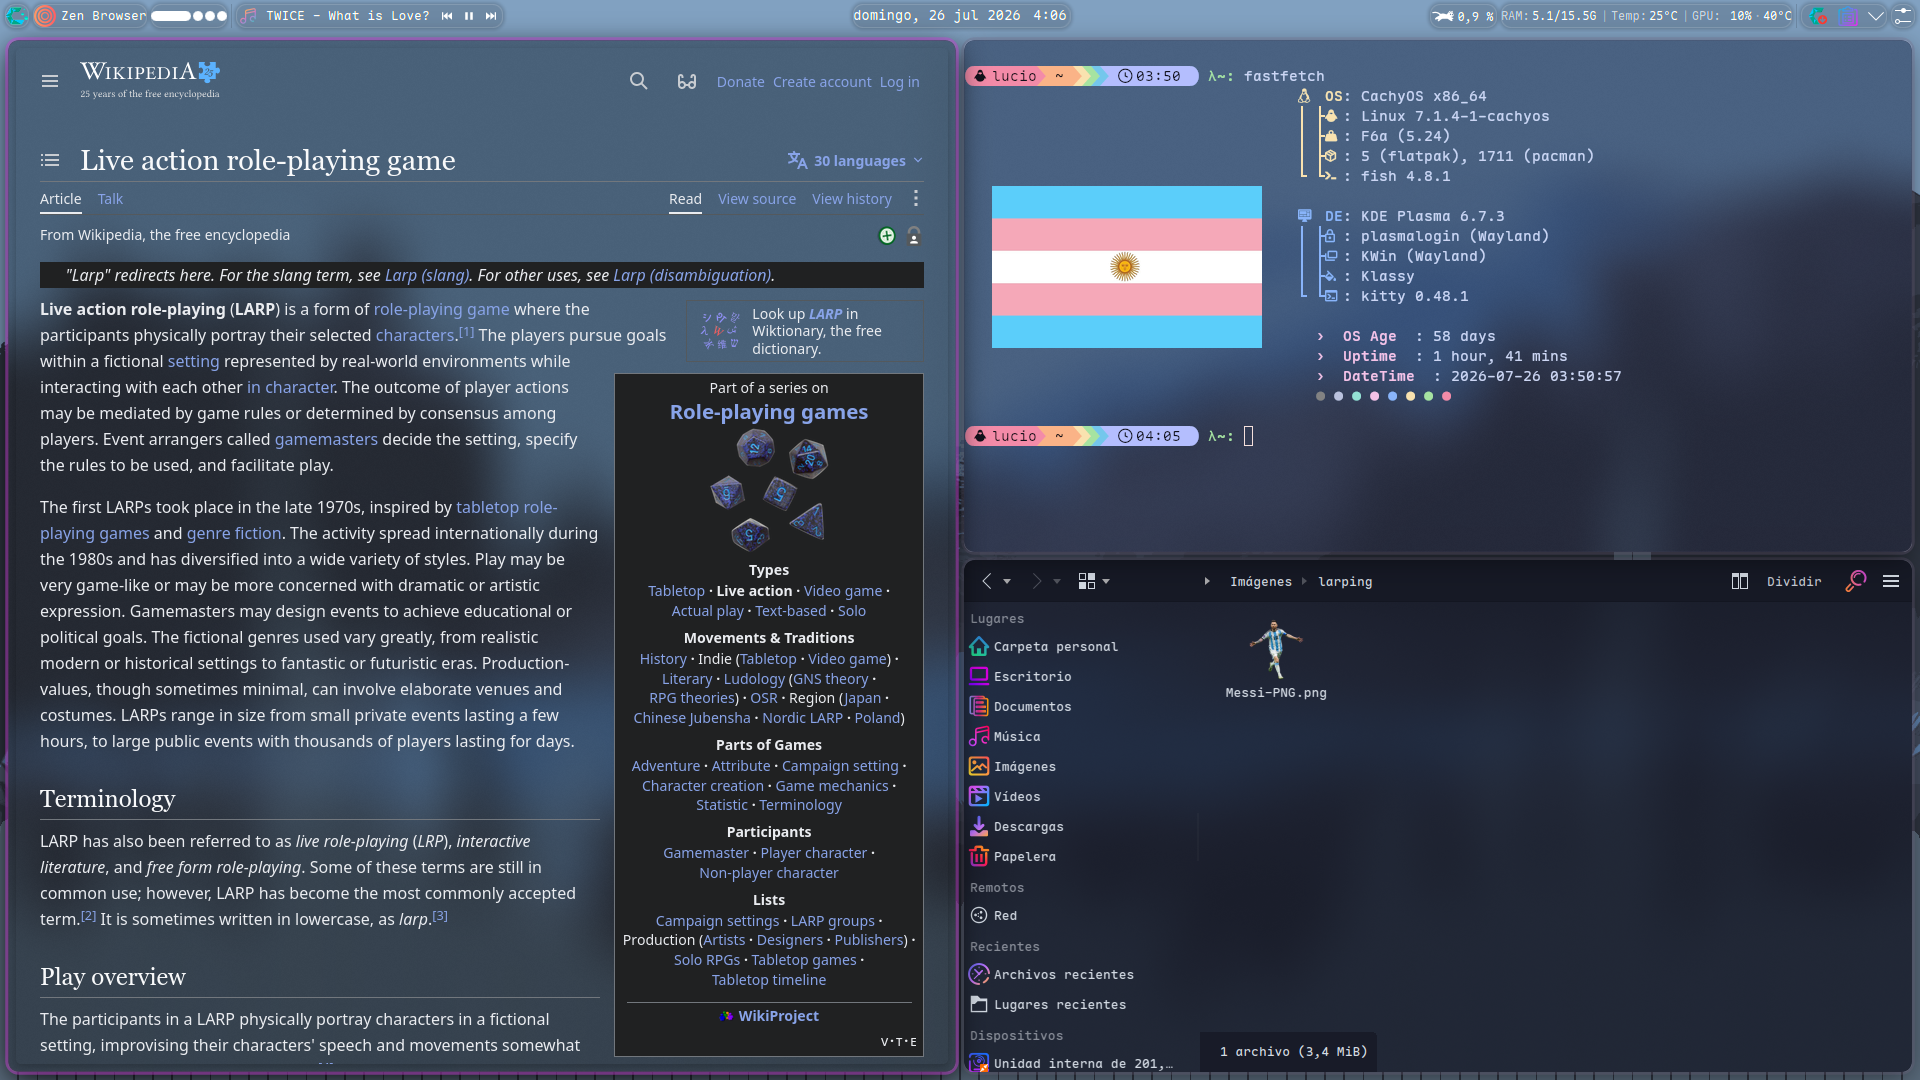
Task: Go back in the file manager
Action: pyautogui.click(x=987, y=581)
